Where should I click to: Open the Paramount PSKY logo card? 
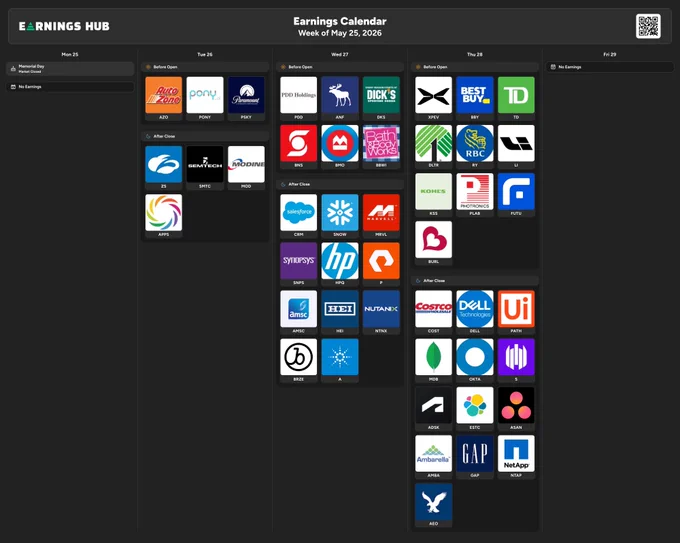(246, 95)
